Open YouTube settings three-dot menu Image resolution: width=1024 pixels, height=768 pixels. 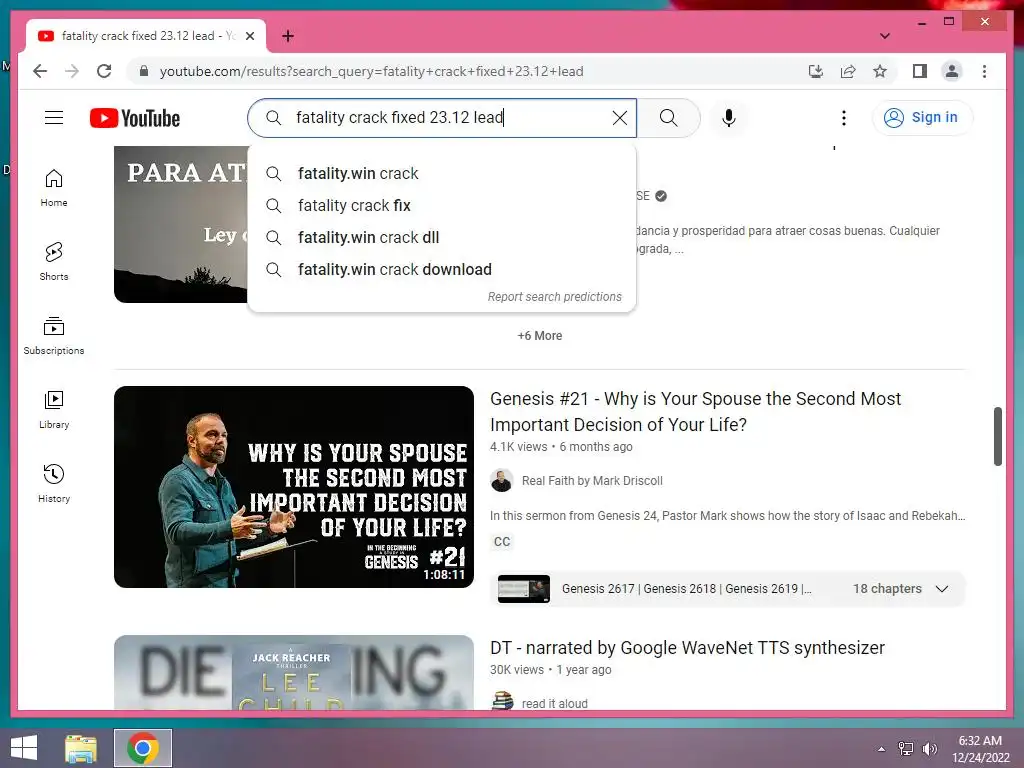tap(844, 118)
